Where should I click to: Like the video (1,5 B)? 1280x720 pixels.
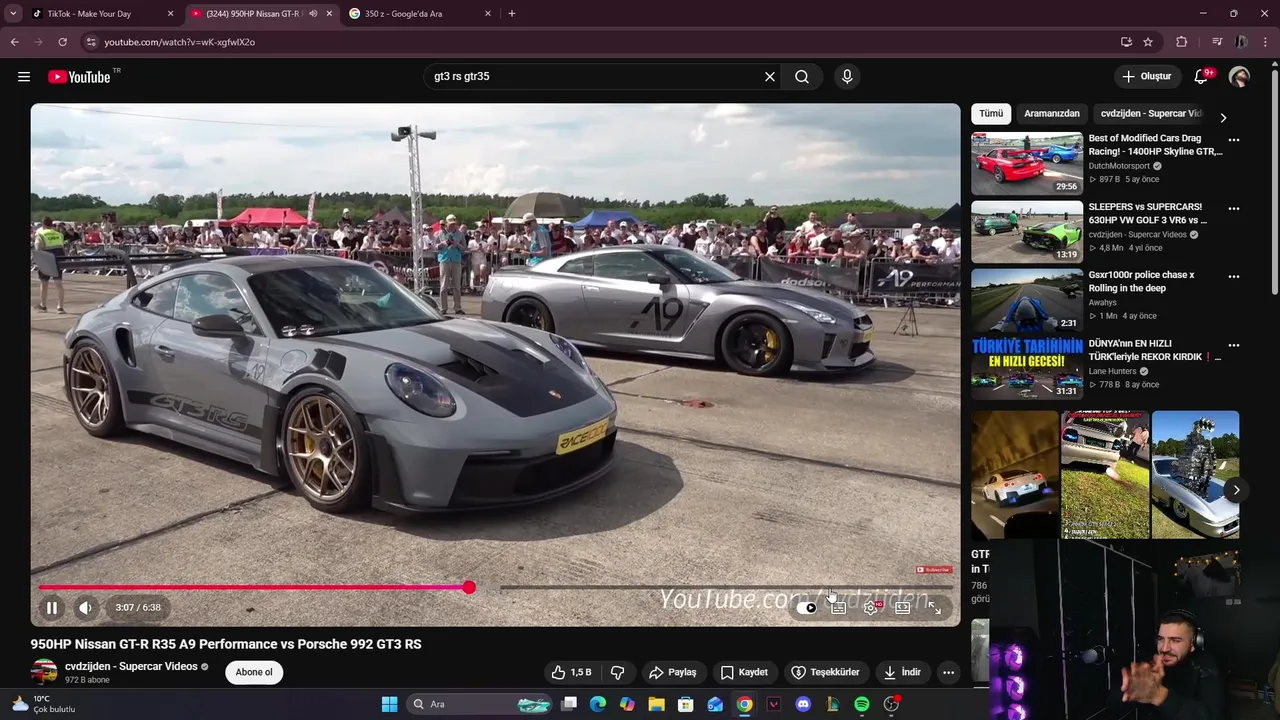click(571, 672)
